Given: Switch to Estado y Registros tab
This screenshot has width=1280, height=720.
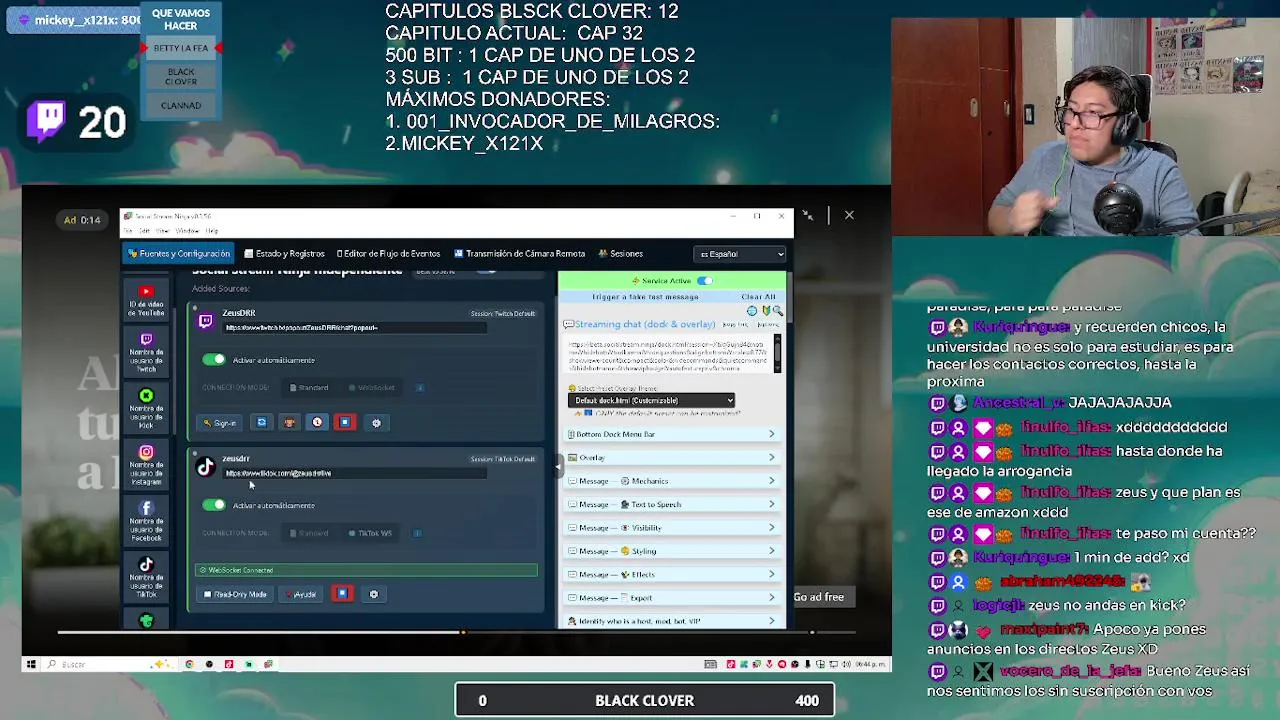Looking at the screenshot, I should (x=284, y=254).
